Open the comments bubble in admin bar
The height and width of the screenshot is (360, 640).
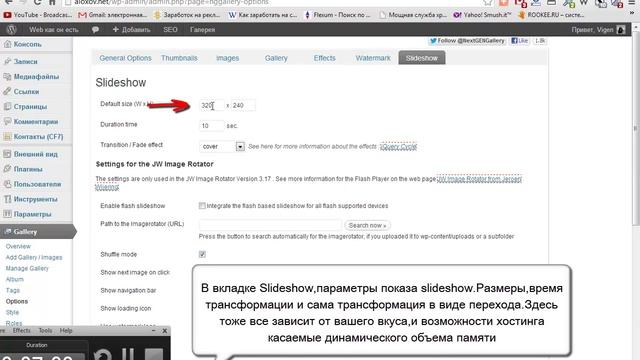pyautogui.click(x=95, y=29)
